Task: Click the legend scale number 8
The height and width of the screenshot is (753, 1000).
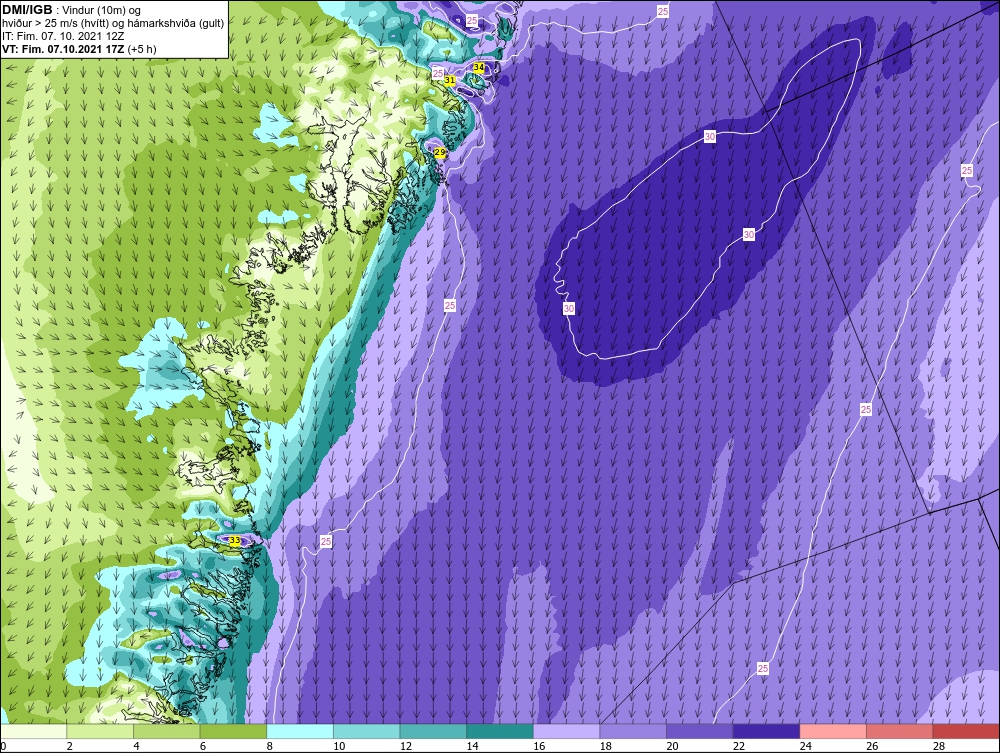Action: (x=270, y=746)
